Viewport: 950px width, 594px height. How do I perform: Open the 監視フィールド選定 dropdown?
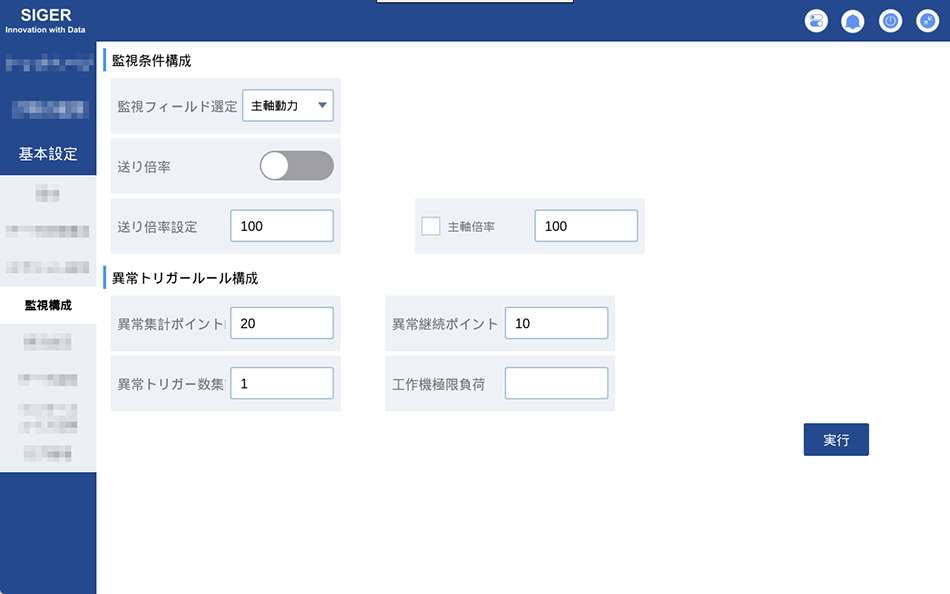click(x=288, y=105)
